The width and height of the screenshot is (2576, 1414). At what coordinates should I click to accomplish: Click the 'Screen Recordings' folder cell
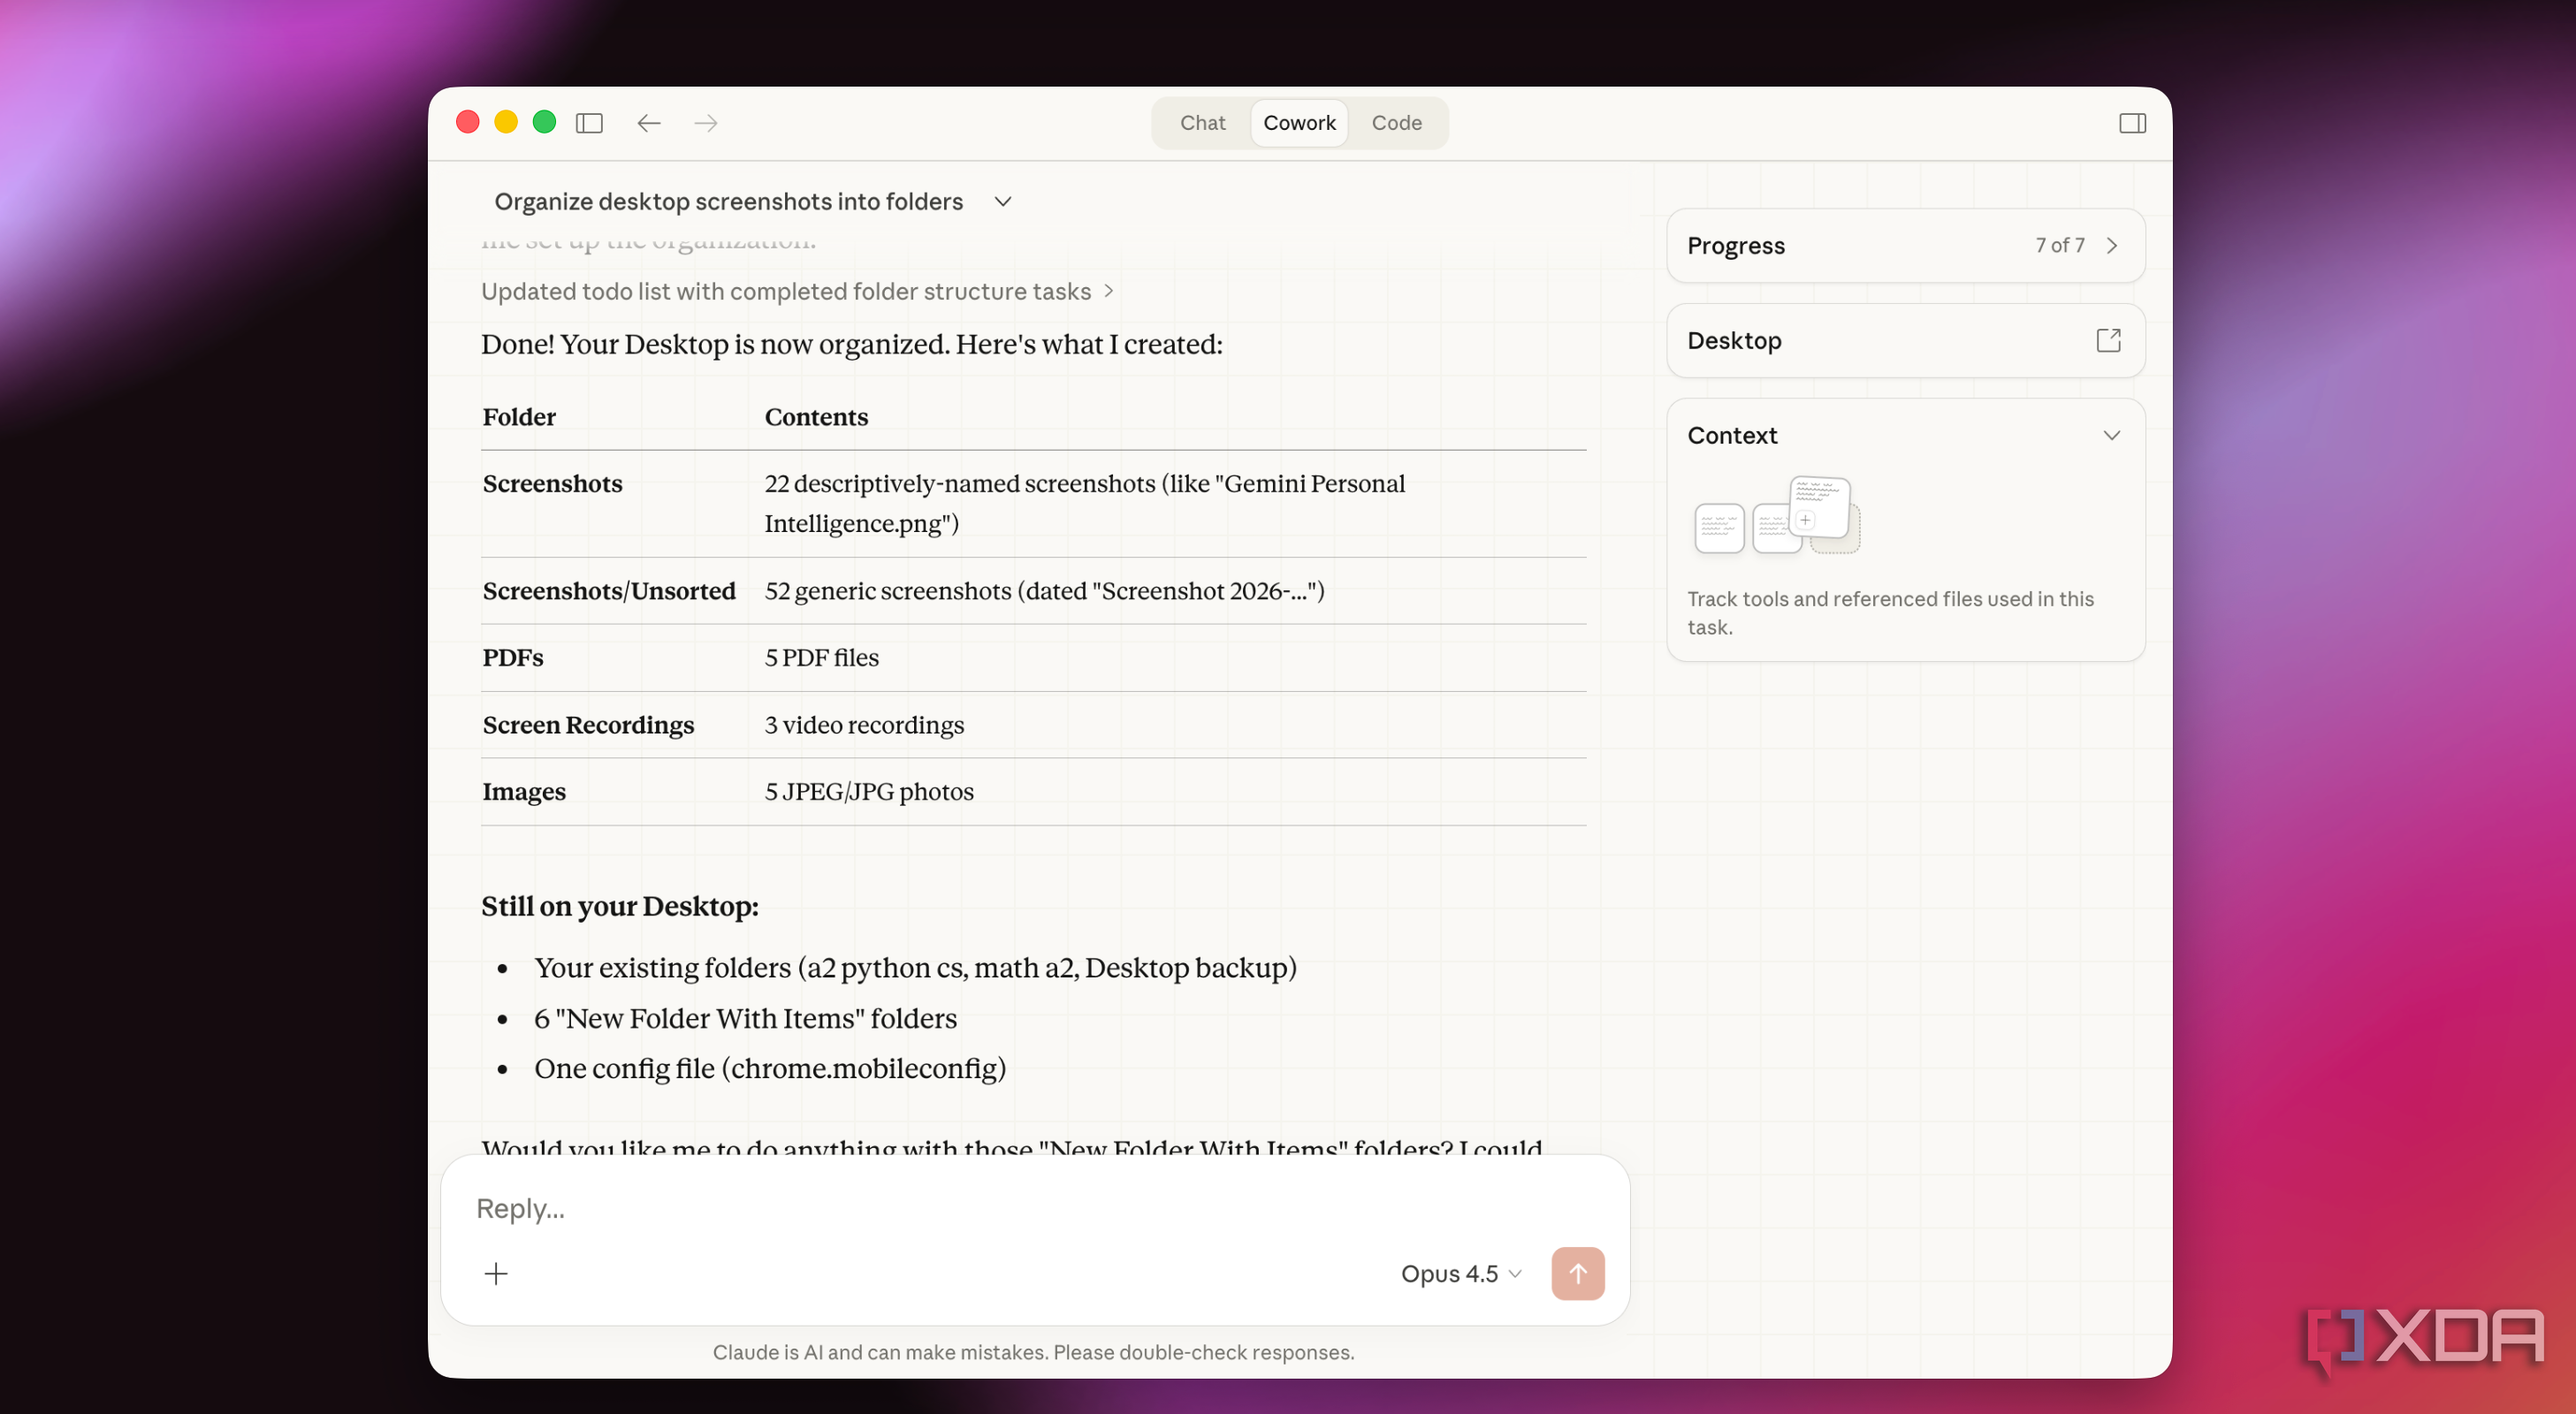[x=588, y=724]
